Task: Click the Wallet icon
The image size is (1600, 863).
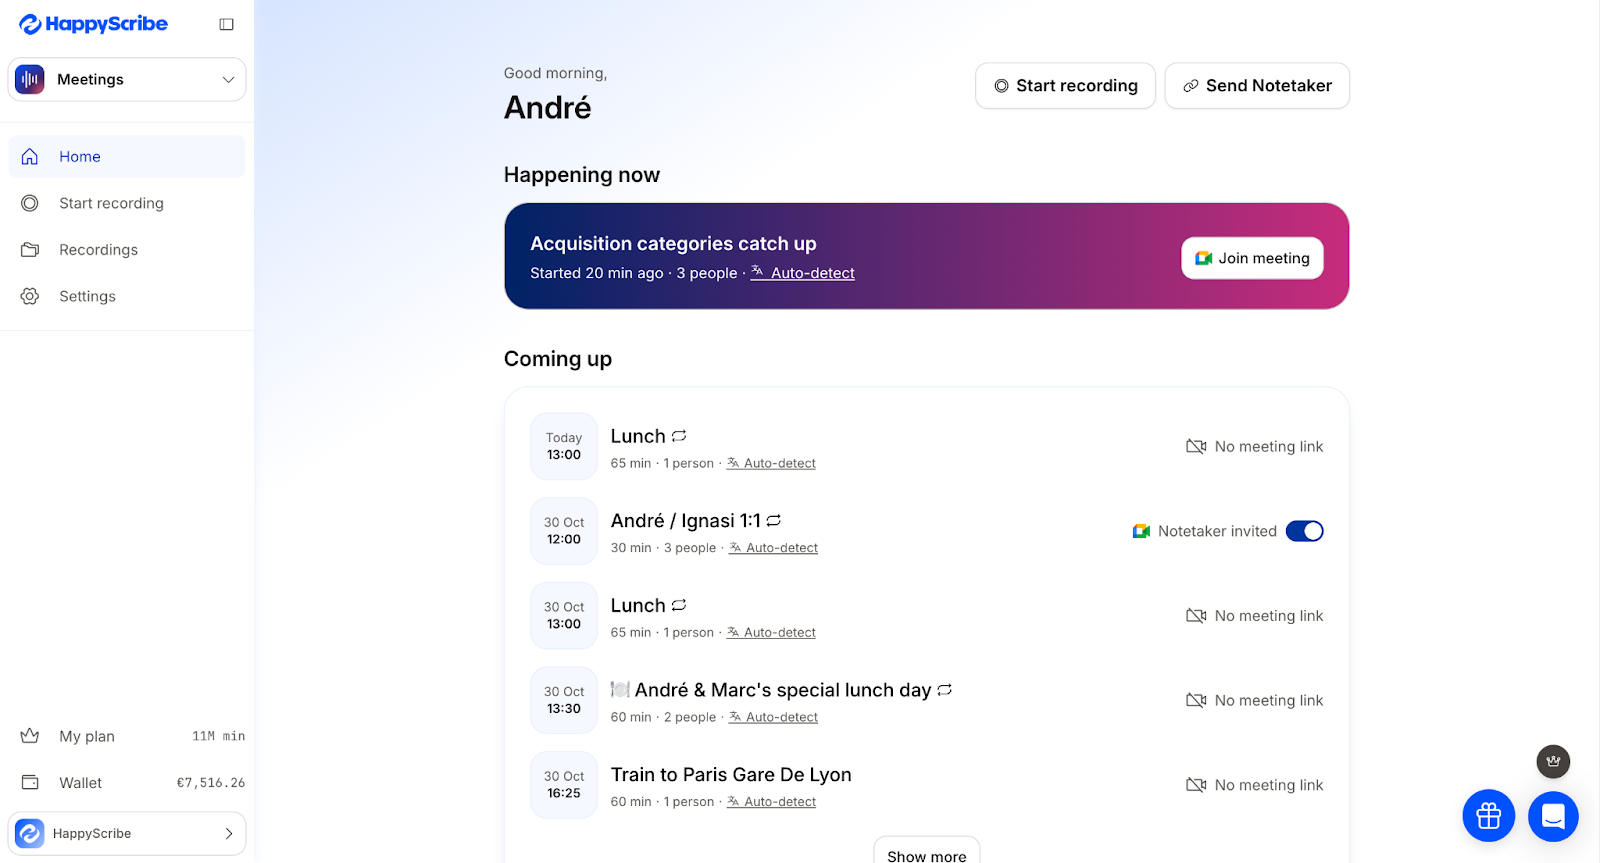Action: [31, 782]
